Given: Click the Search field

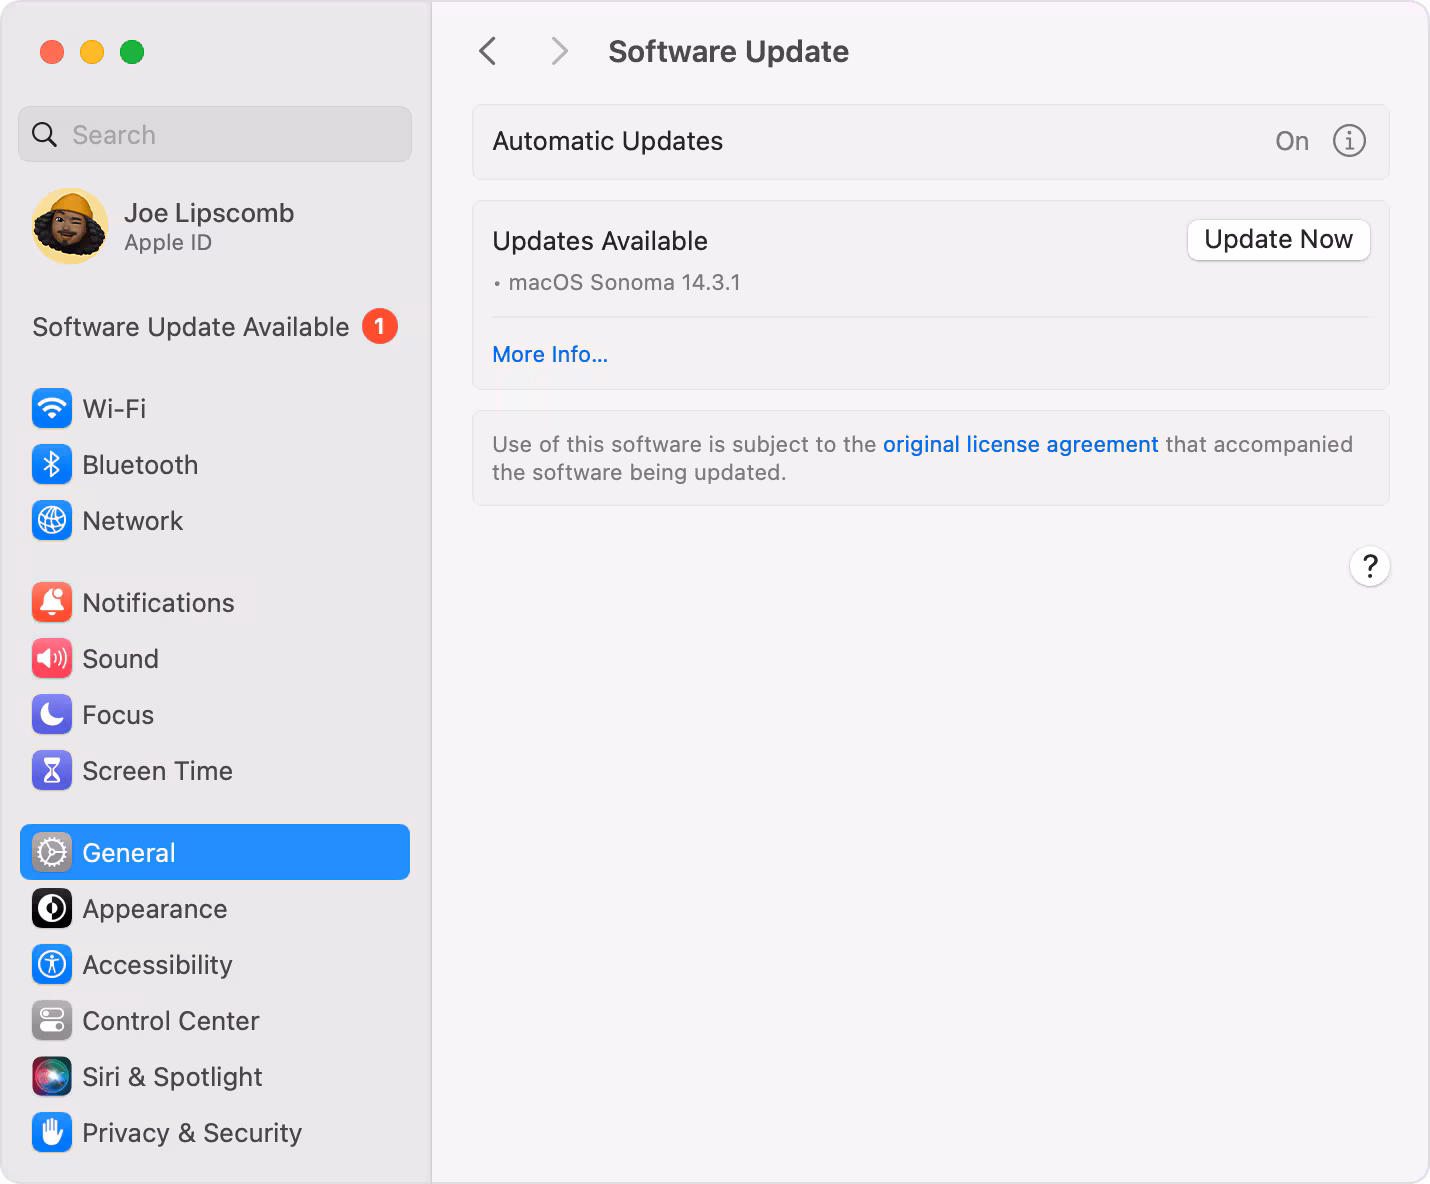Looking at the screenshot, I should click(x=215, y=134).
